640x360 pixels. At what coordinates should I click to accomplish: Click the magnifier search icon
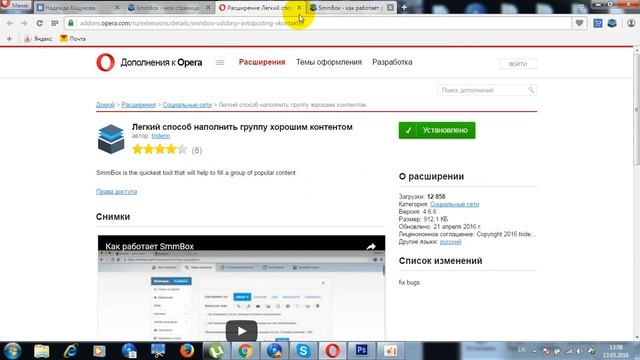531,90
